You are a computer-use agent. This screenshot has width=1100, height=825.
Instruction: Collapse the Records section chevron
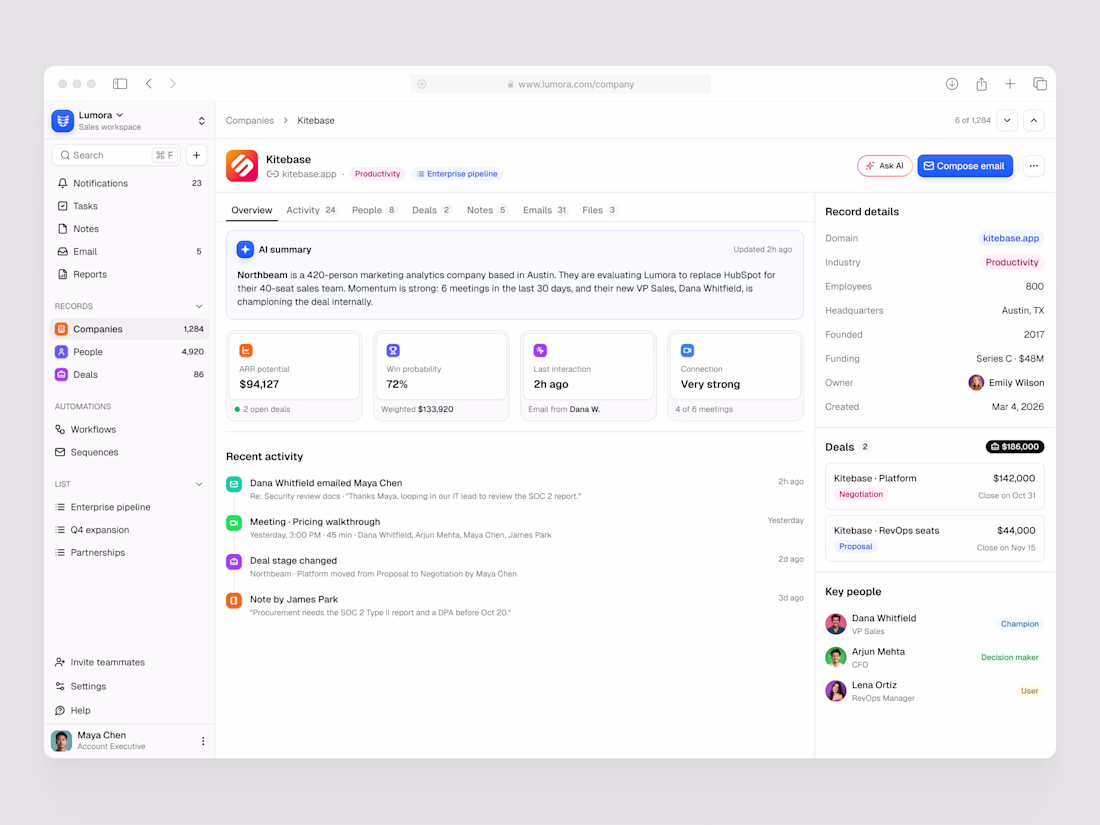click(x=199, y=307)
